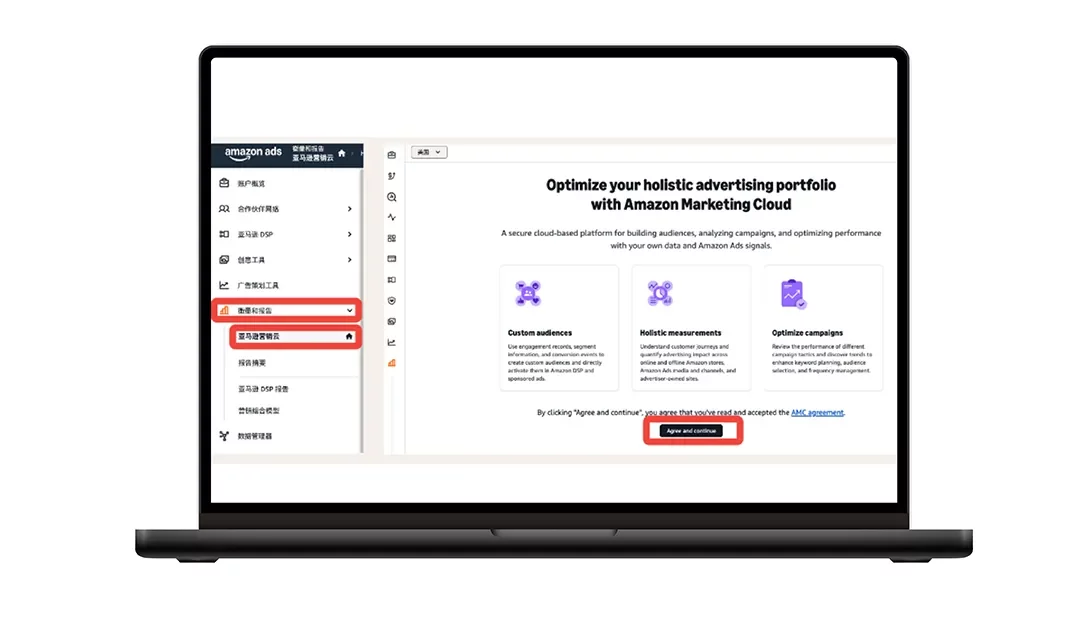Click the Custom audiences card icon
This screenshot has width=1080, height=623.
[x=528, y=293]
